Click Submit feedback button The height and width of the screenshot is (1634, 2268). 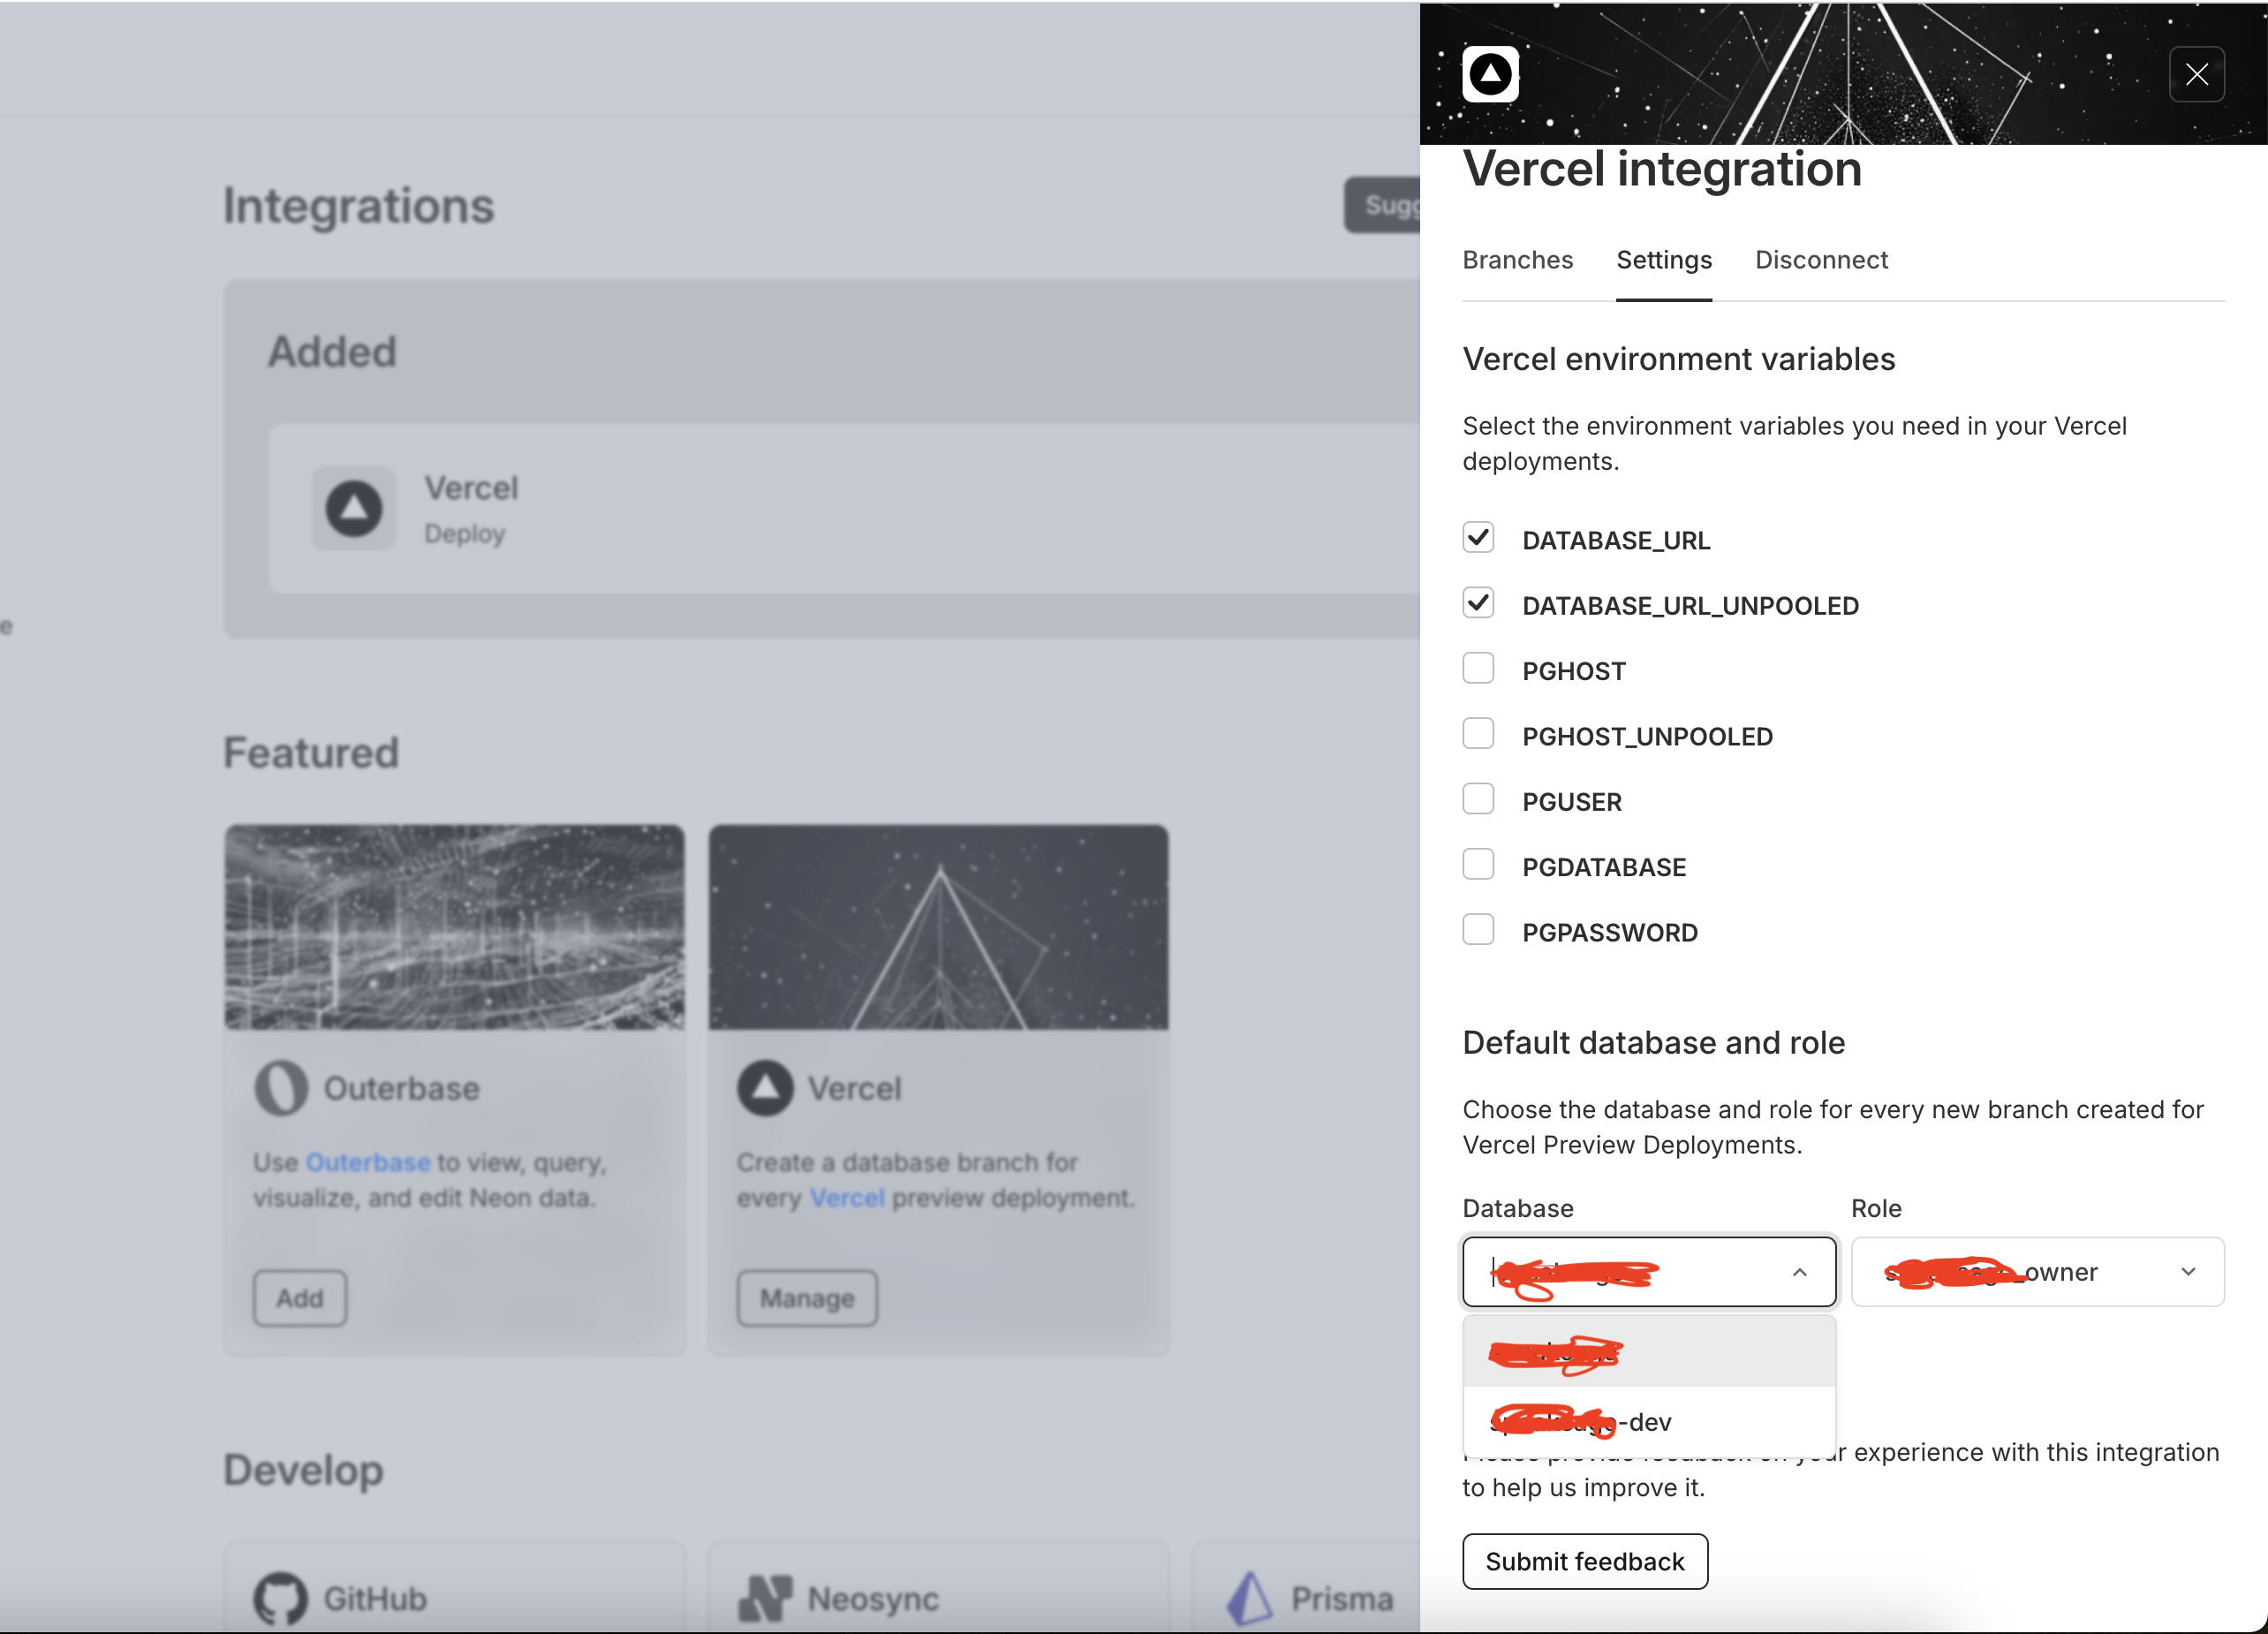(1584, 1561)
